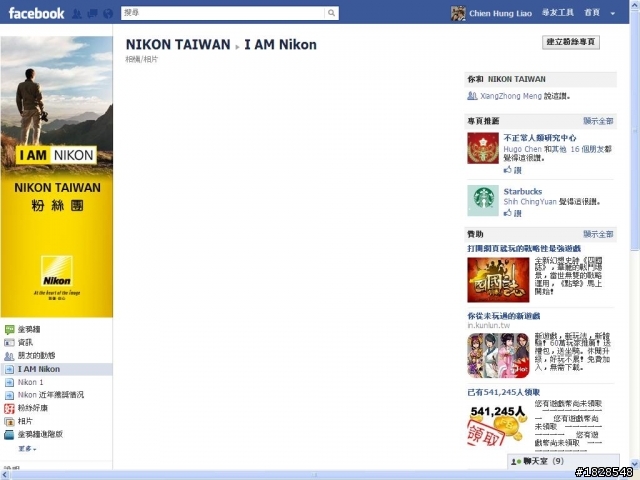Open notifications globe icon
The image size is (640, 480).
[x=108, y=14]
